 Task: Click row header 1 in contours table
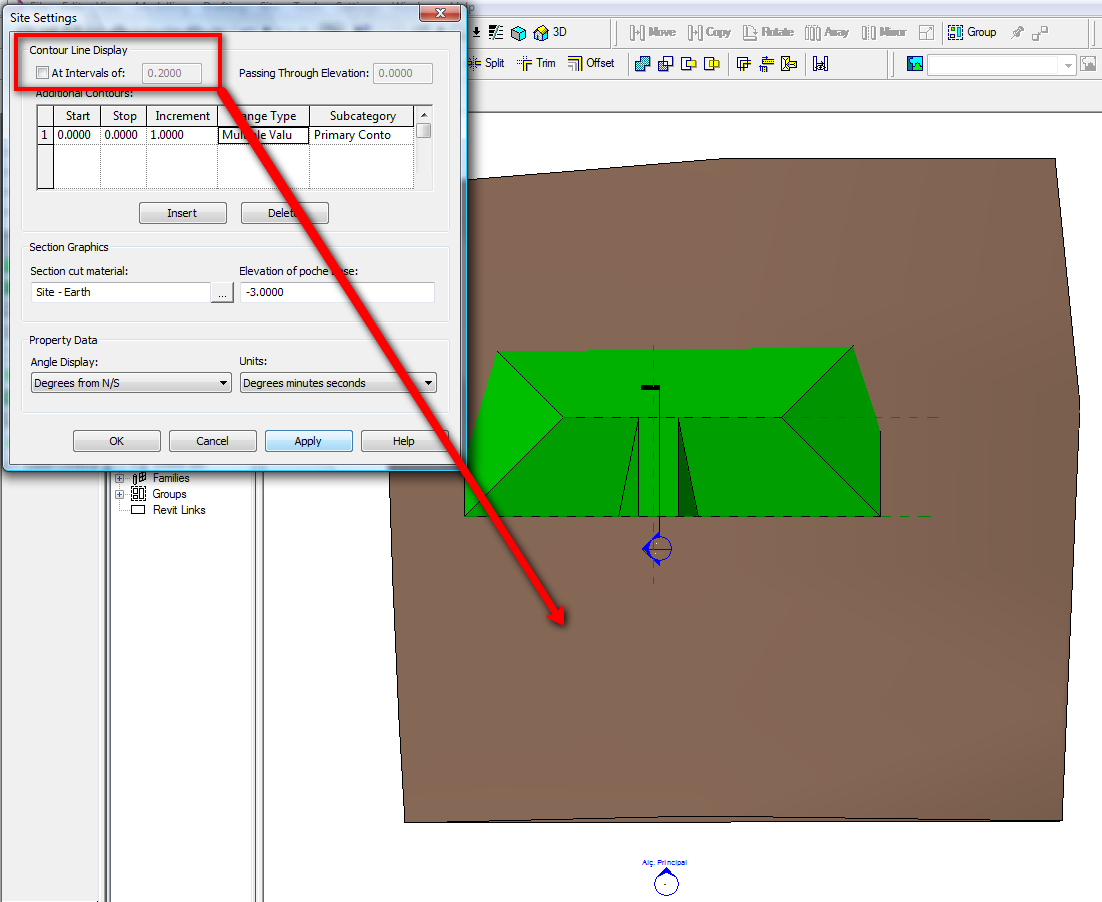45,135
